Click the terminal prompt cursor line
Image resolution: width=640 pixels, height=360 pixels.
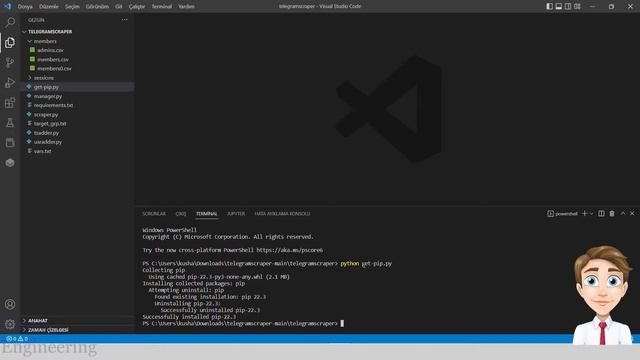click(243, 323)
